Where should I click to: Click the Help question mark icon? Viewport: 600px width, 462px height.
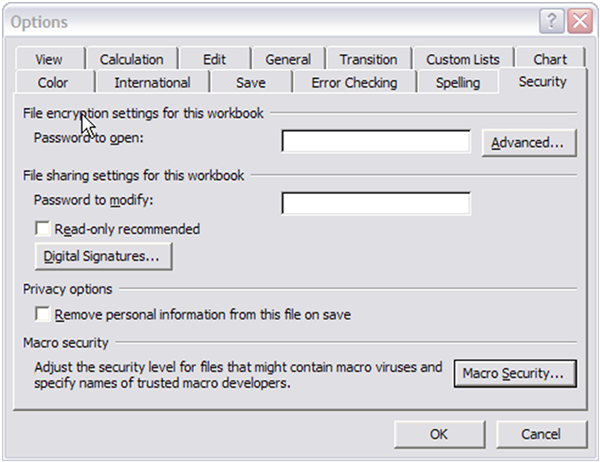pos(553,20)
